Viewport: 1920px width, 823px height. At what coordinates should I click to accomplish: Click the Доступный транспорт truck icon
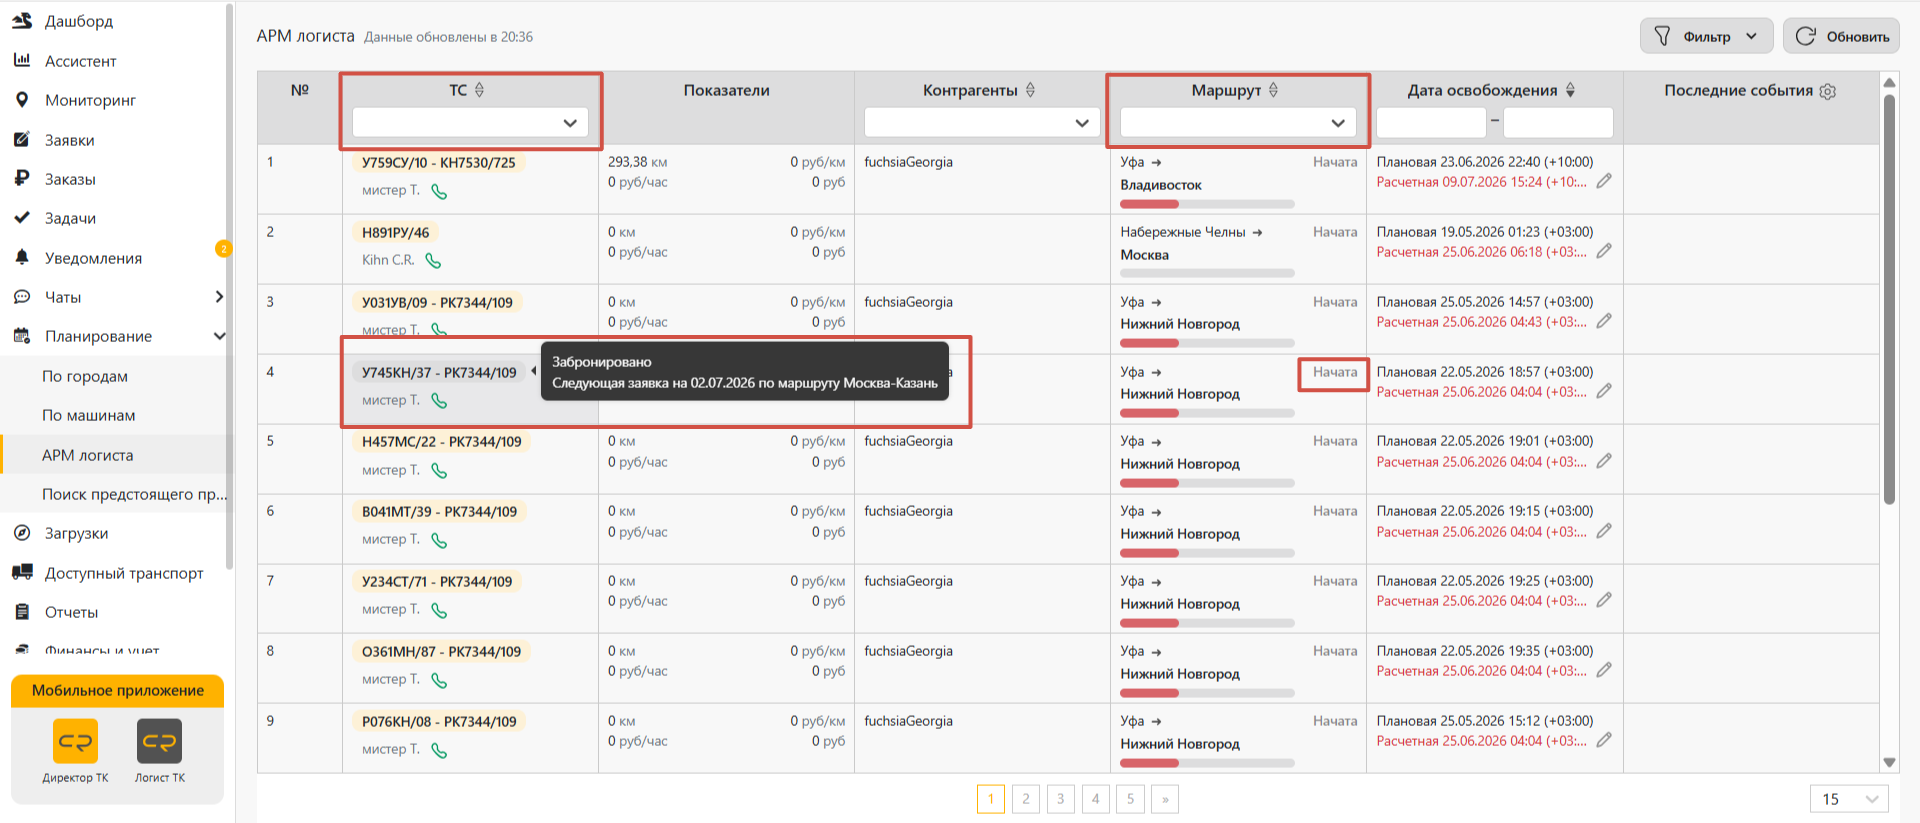[22, 573]
